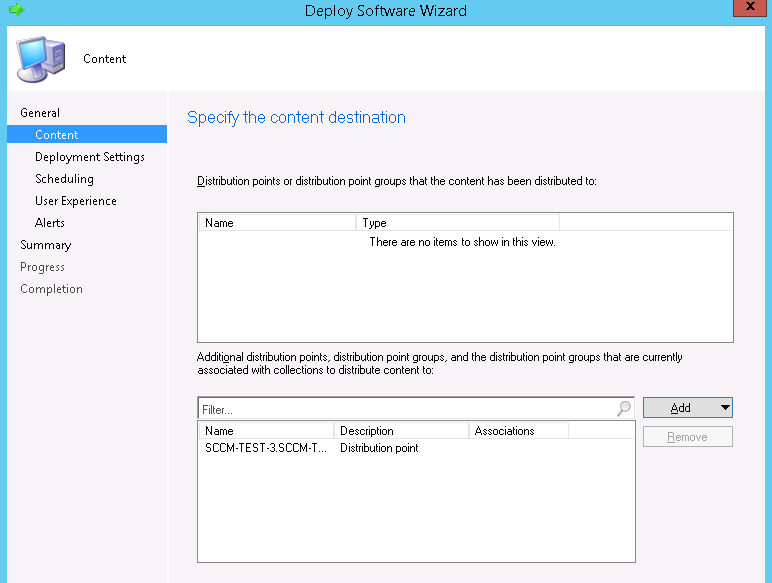This screenshot has height=583, width=772.
Task: Click the computer icon beside Content header
Action: point(40,59)
